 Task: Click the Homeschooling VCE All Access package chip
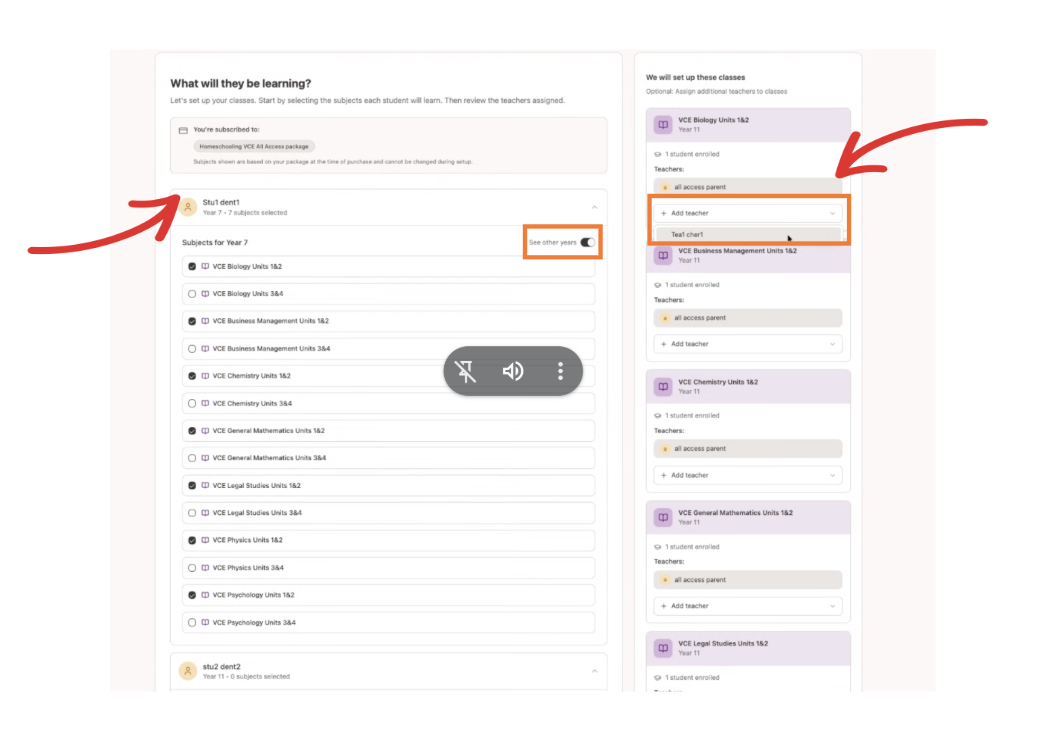pos(253,146)
